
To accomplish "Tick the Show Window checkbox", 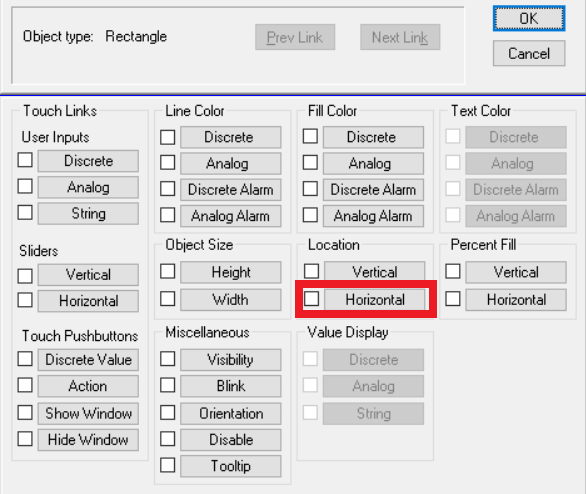I will point(25,413).
